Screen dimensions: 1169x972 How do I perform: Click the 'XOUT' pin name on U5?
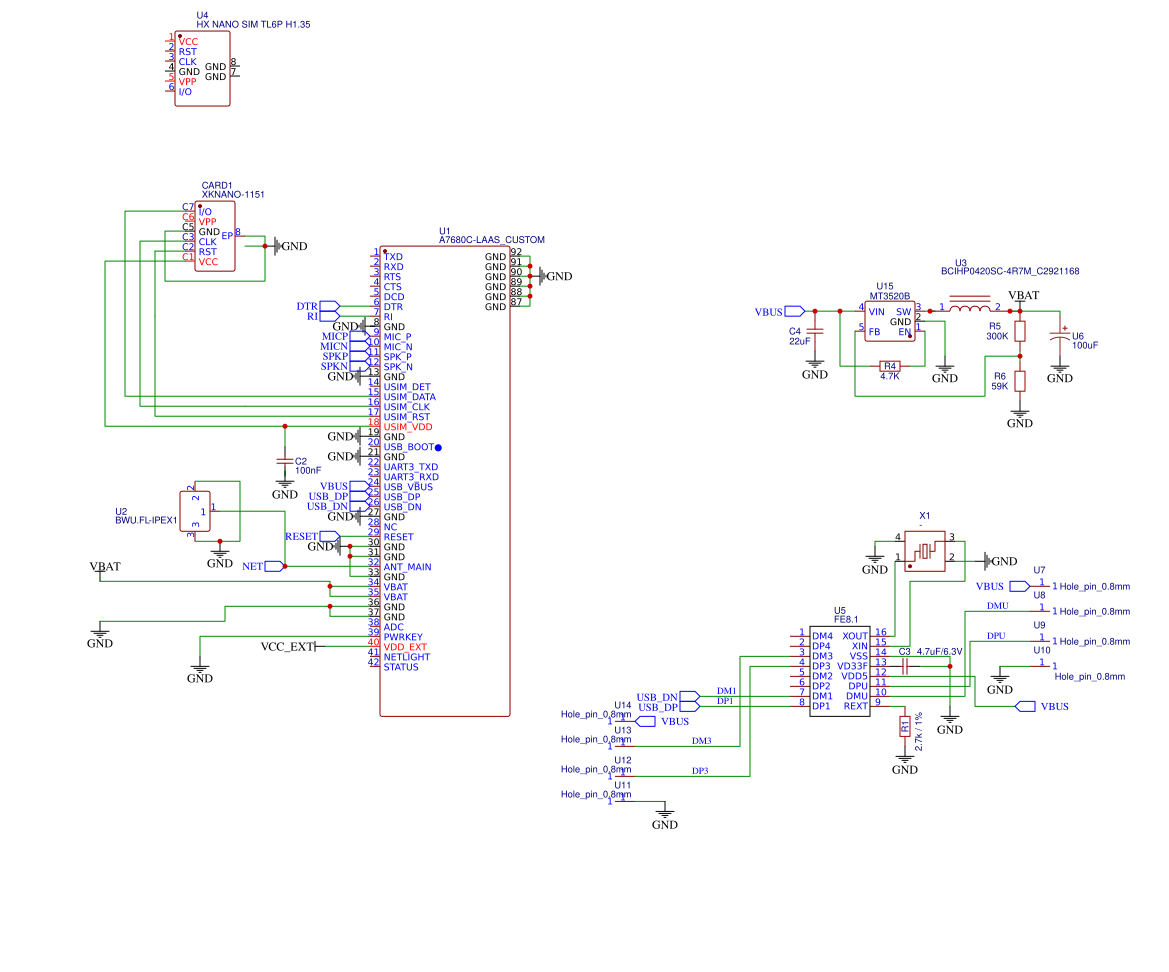pos(855,637)
